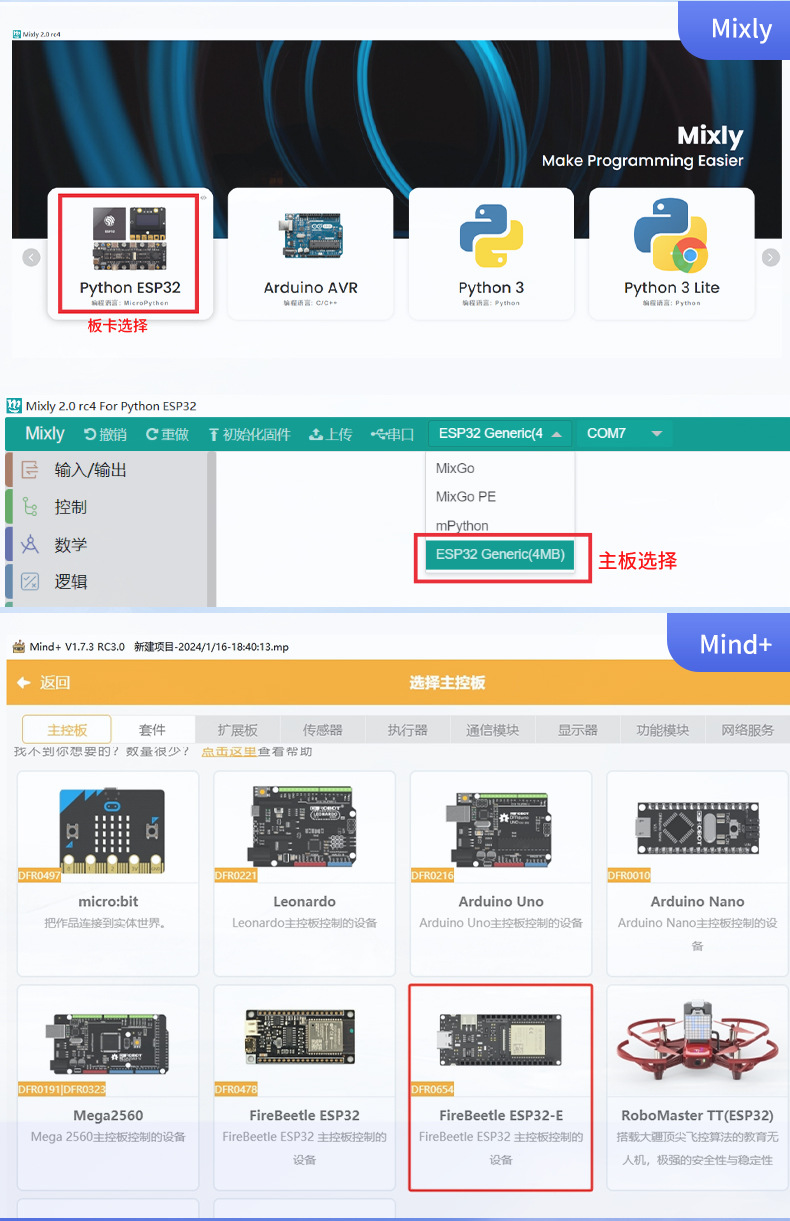The width and height of the screenshot is (790, 1221).
Task: Redo with the 重做 toolbar button
Action: 167,434
